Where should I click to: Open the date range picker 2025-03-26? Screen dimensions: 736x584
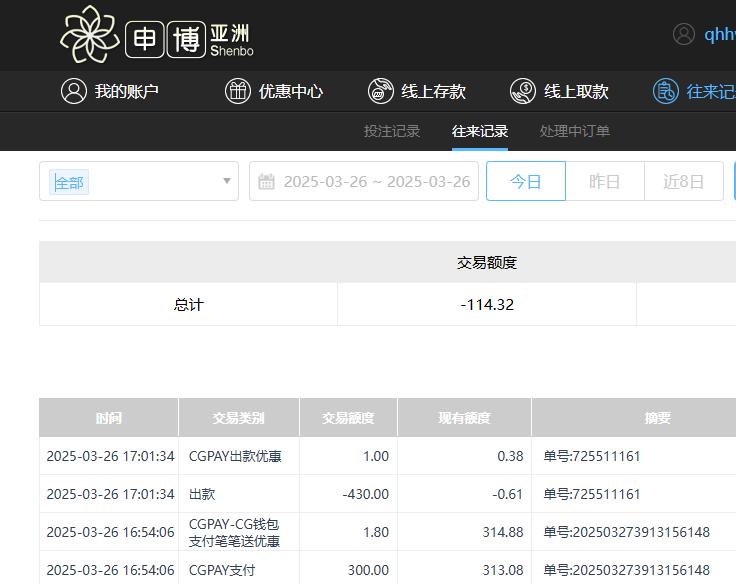click(376, 182)
